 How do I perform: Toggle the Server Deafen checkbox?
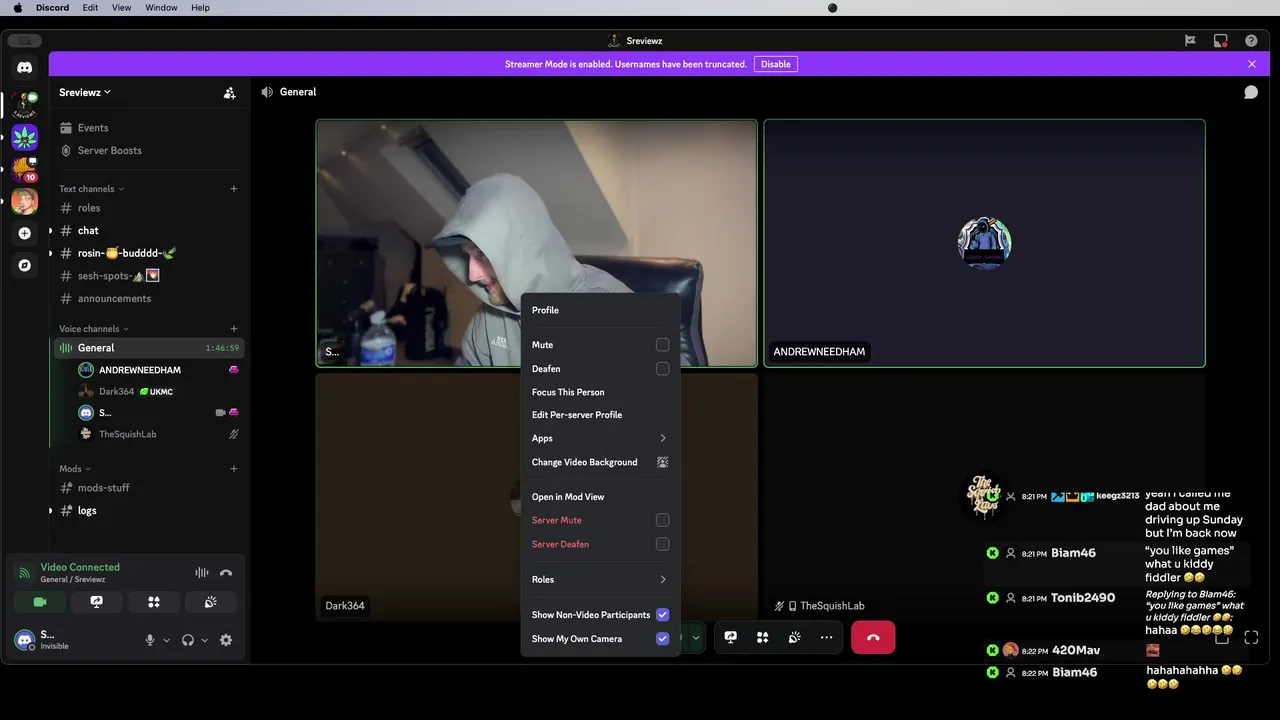(x=662, y=544)
